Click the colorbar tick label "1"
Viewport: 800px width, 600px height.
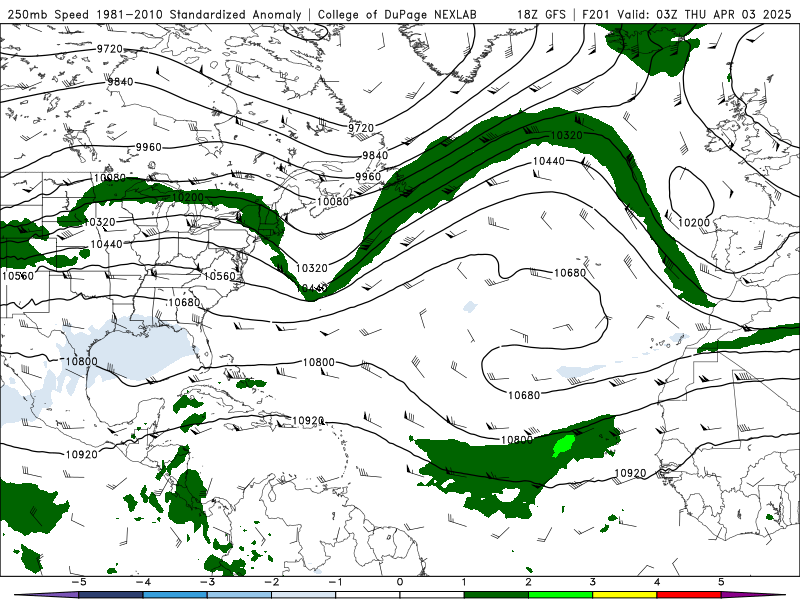(x=464, y=582)
